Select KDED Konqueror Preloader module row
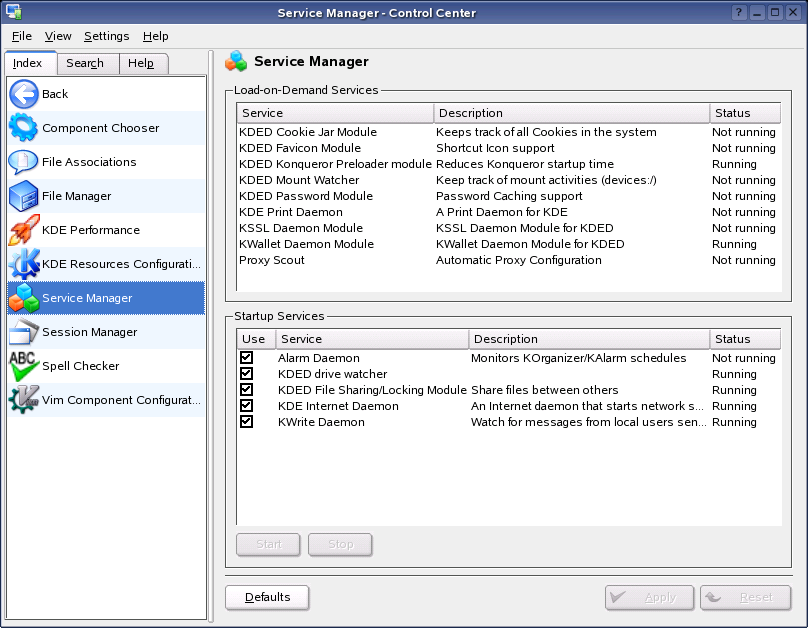 tap(509, 164)
